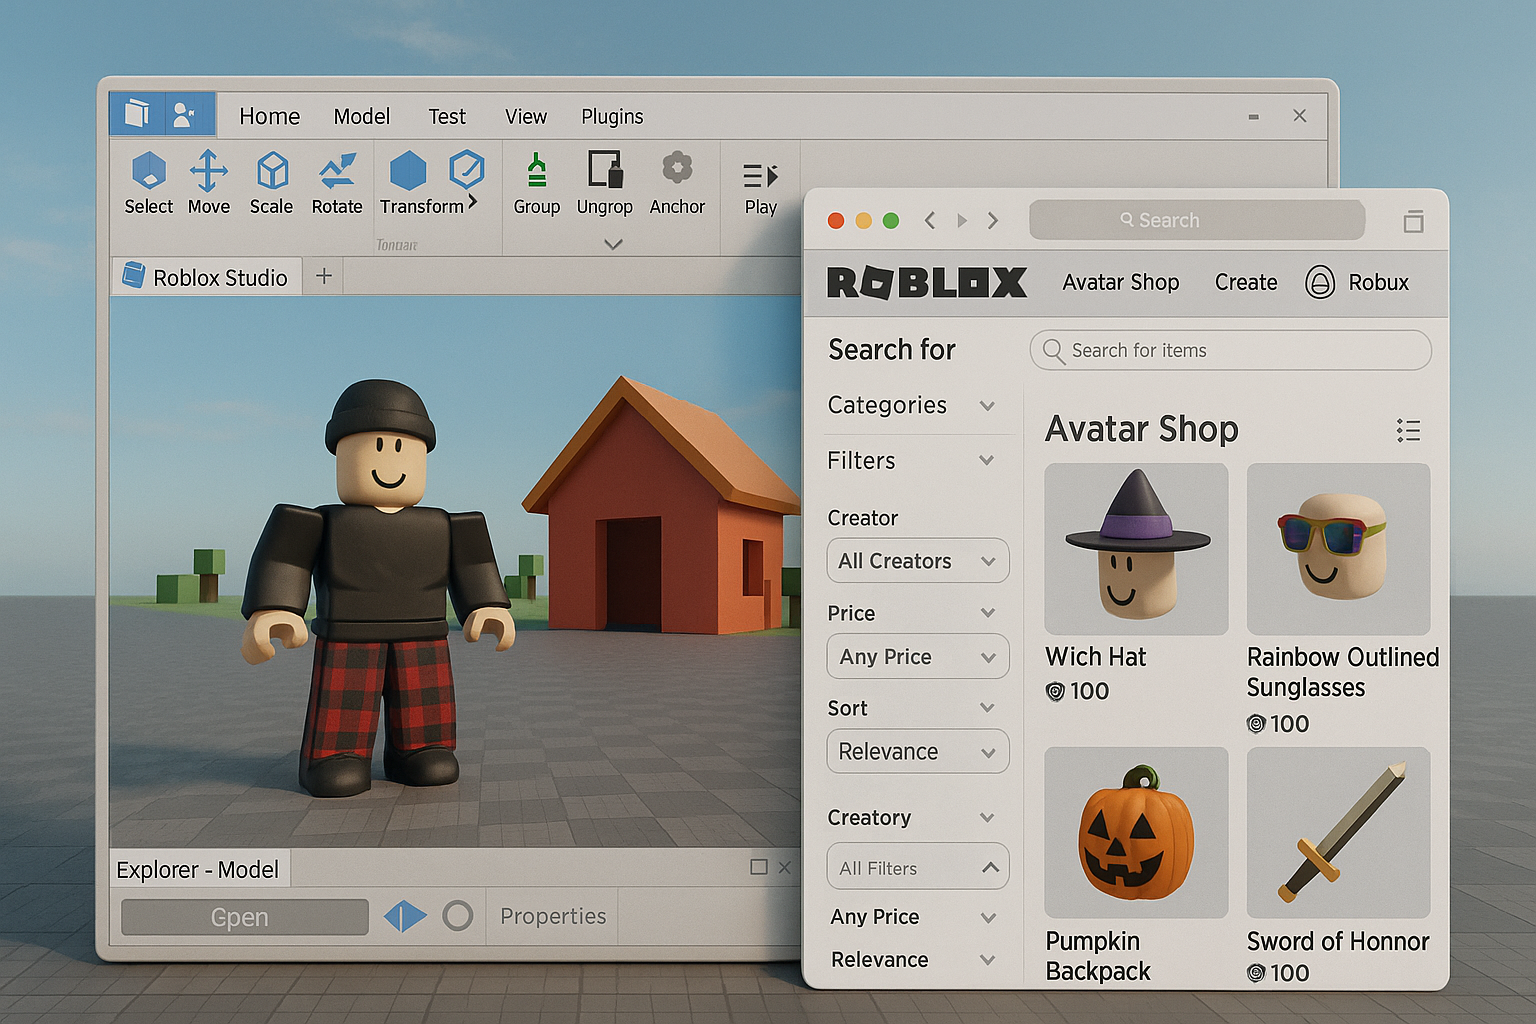
Task: Open the Any Price dropdown
Action: (918, 657)
